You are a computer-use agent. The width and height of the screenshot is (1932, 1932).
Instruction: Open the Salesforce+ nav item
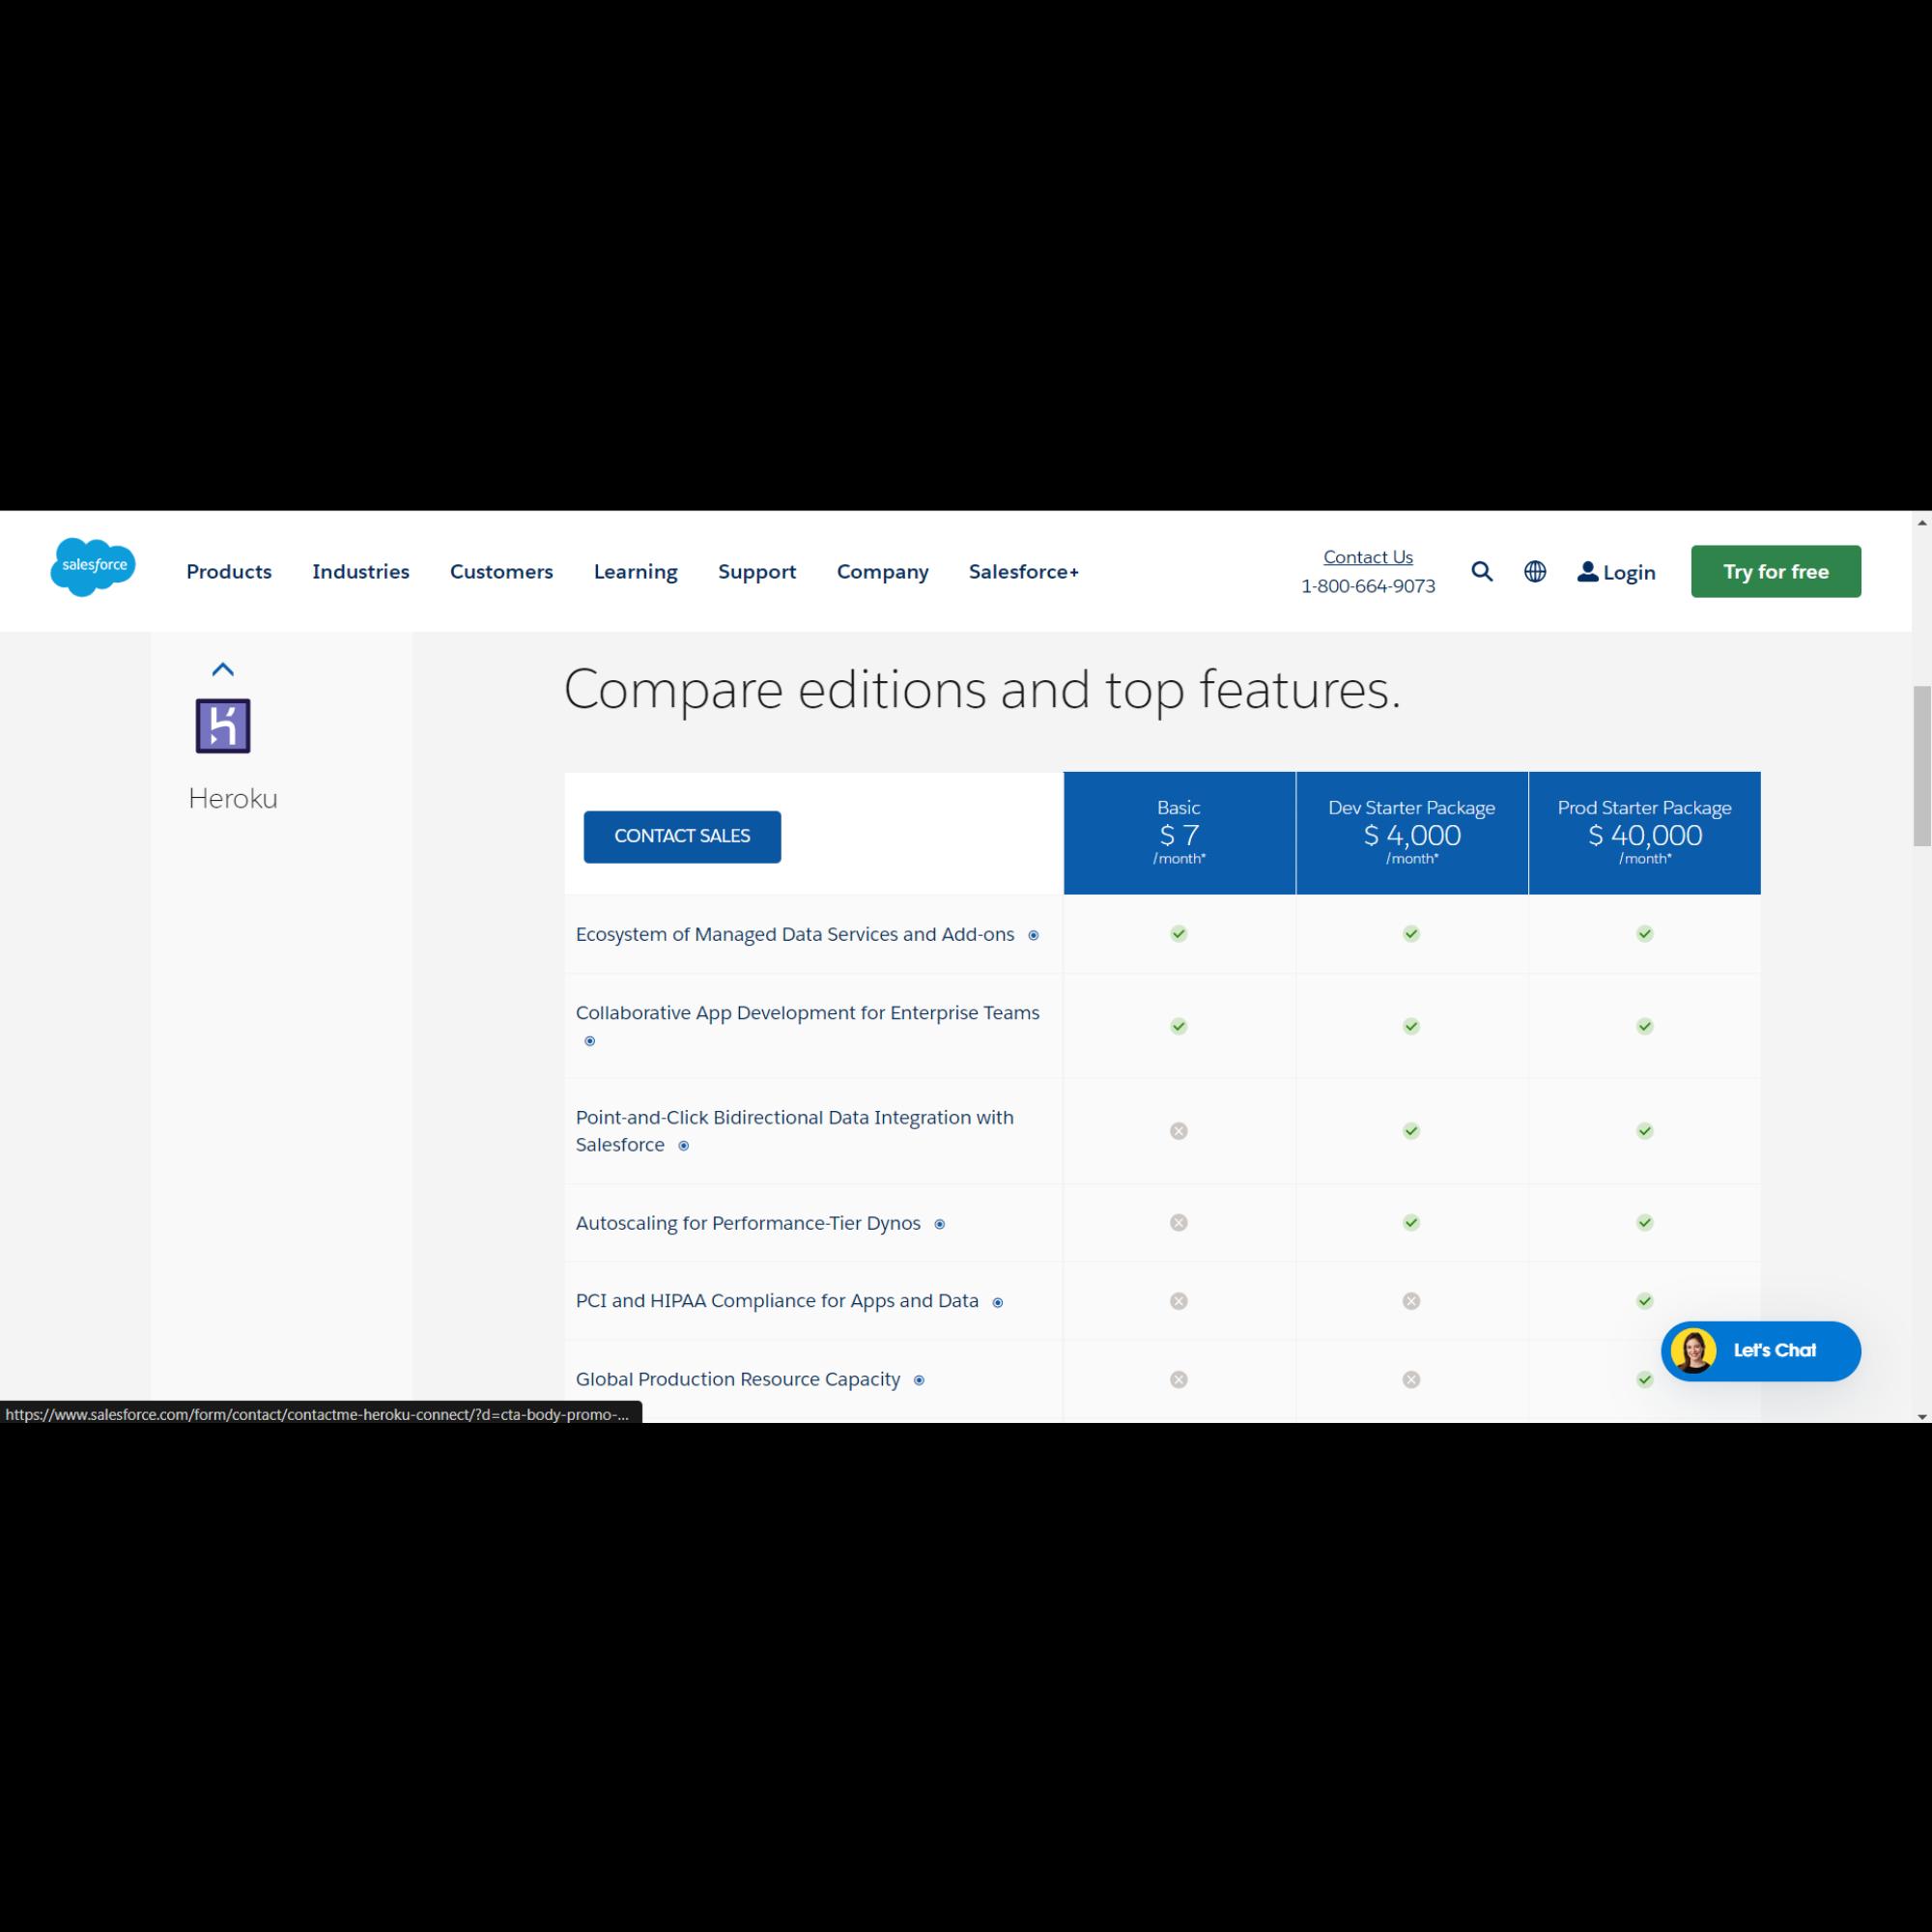tap(1024, 571)
